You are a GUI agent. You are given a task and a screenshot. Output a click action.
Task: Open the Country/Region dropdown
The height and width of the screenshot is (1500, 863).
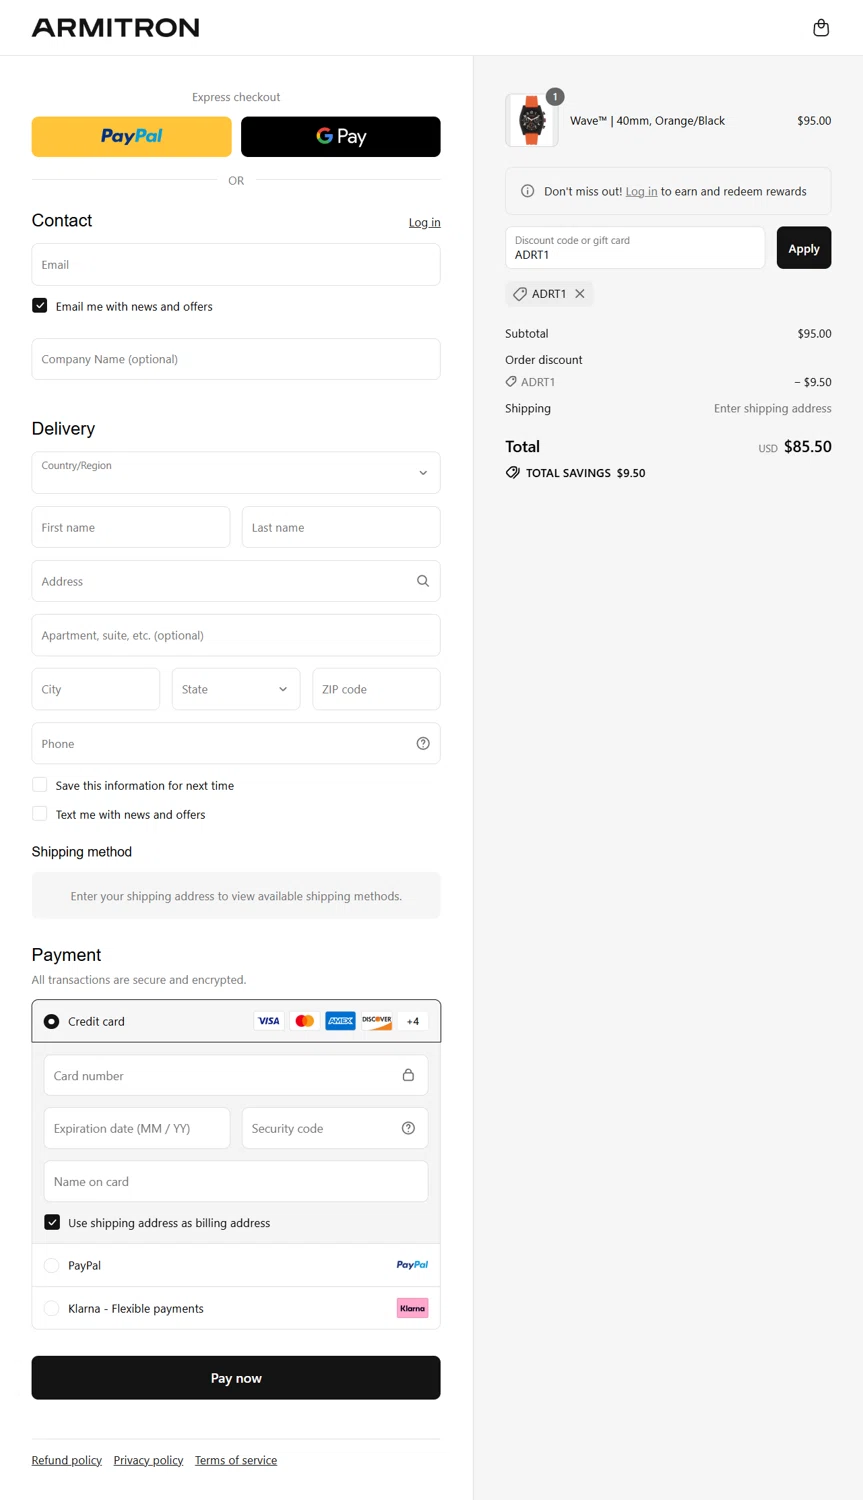(236, 473)
